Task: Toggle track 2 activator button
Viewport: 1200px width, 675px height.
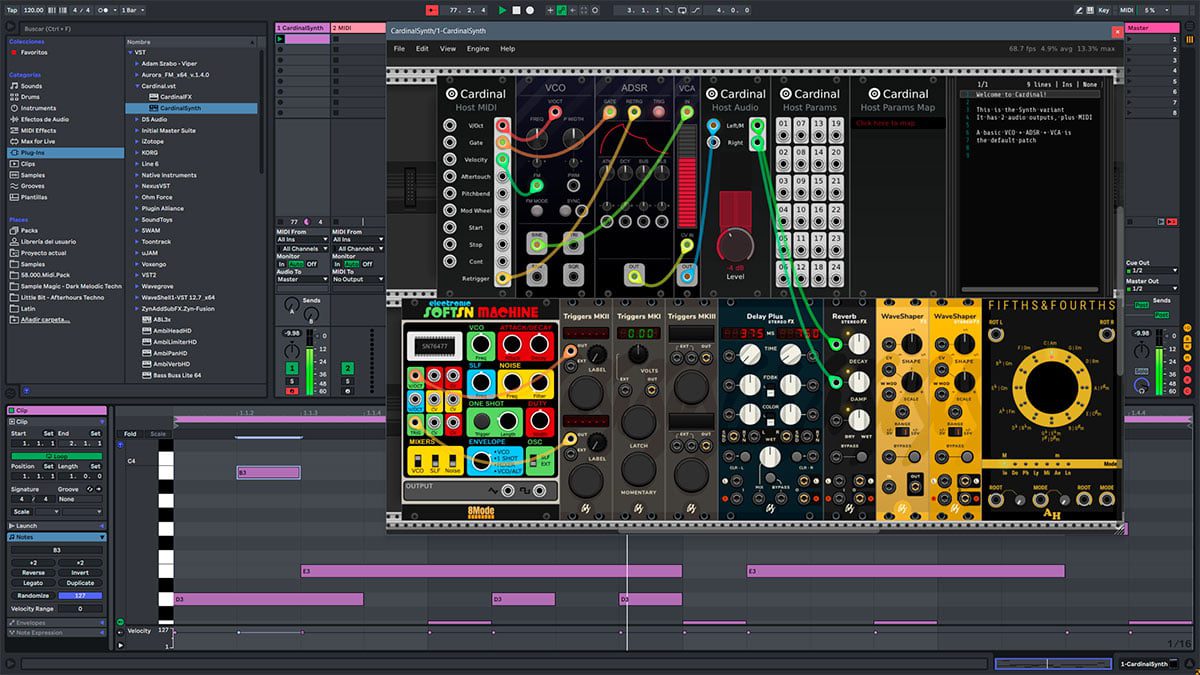Action: [347, 368]
